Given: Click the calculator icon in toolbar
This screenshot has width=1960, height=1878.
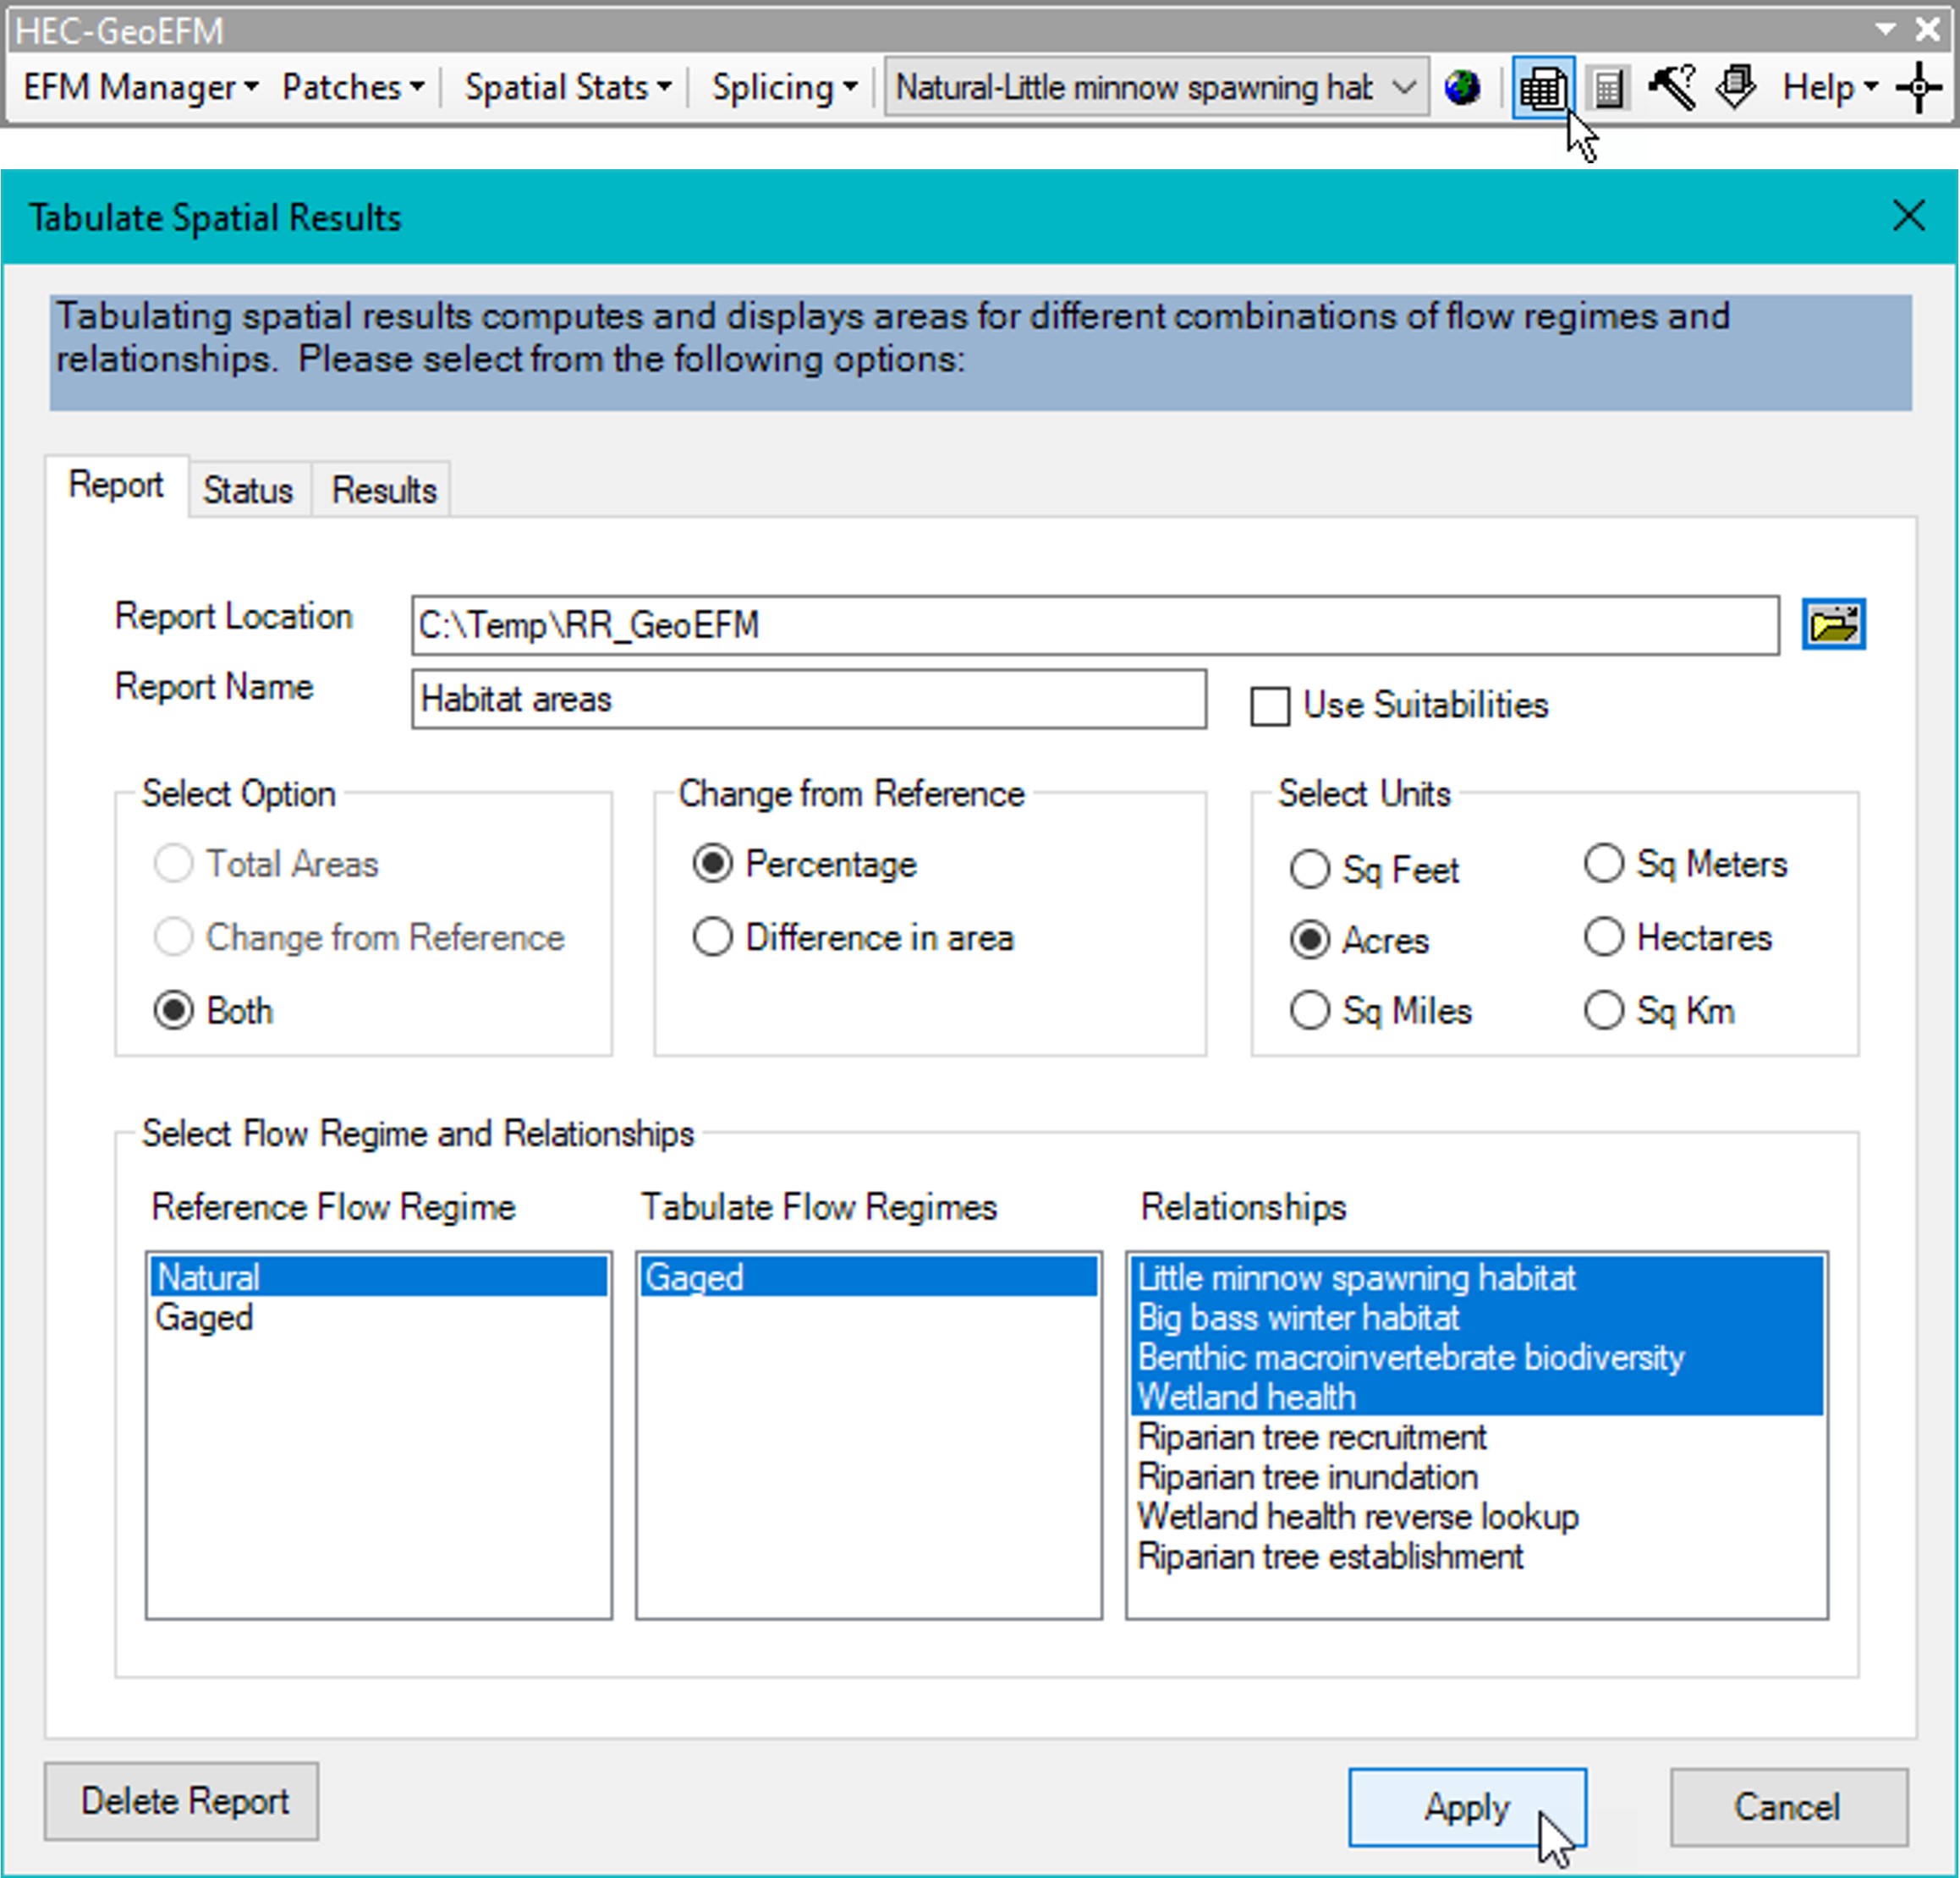Looking at the screenshot, I should [1608, 88].
